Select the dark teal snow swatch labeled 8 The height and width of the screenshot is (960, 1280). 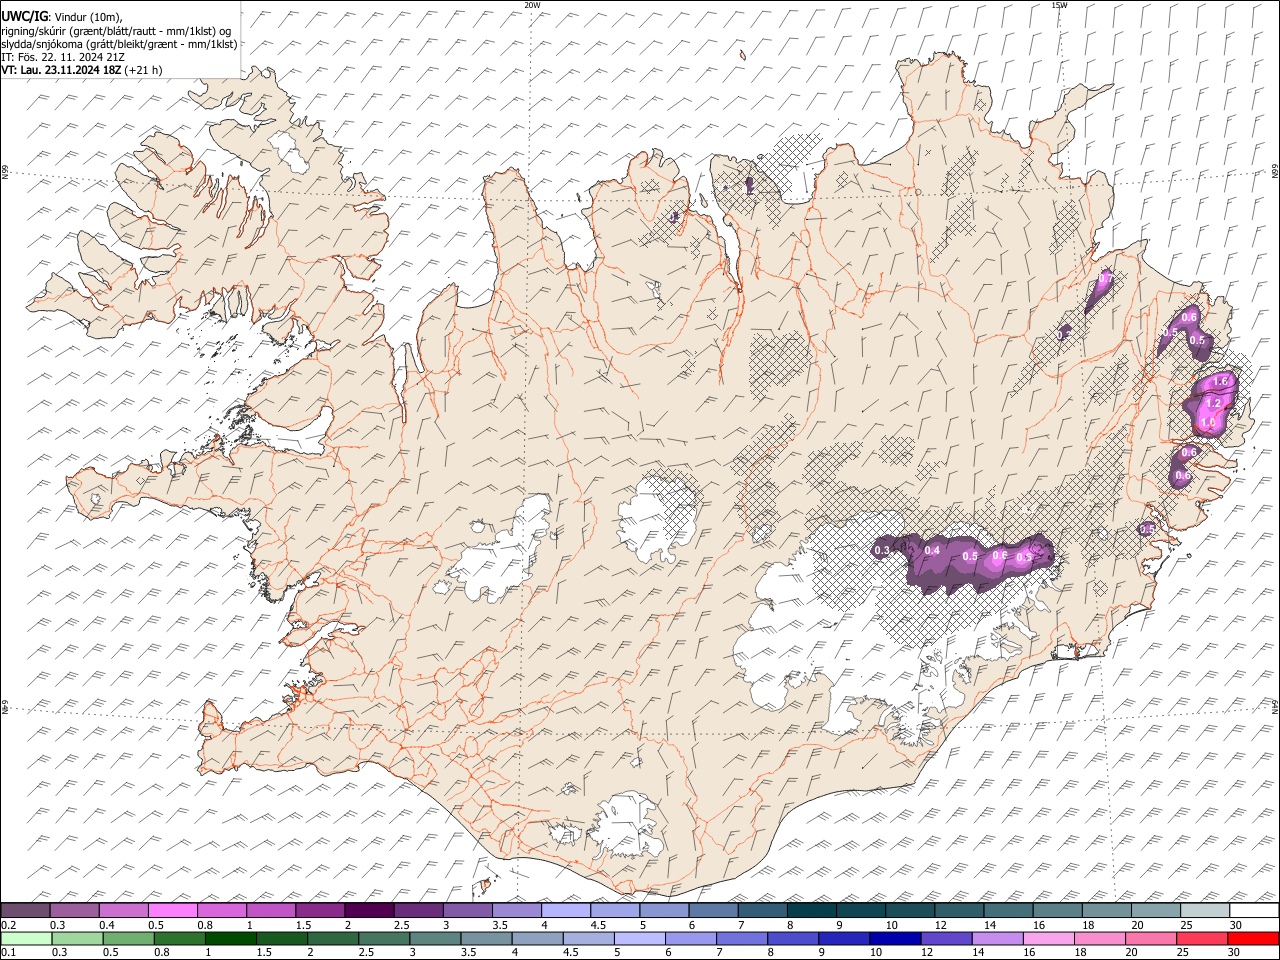(x=812, y=911)
